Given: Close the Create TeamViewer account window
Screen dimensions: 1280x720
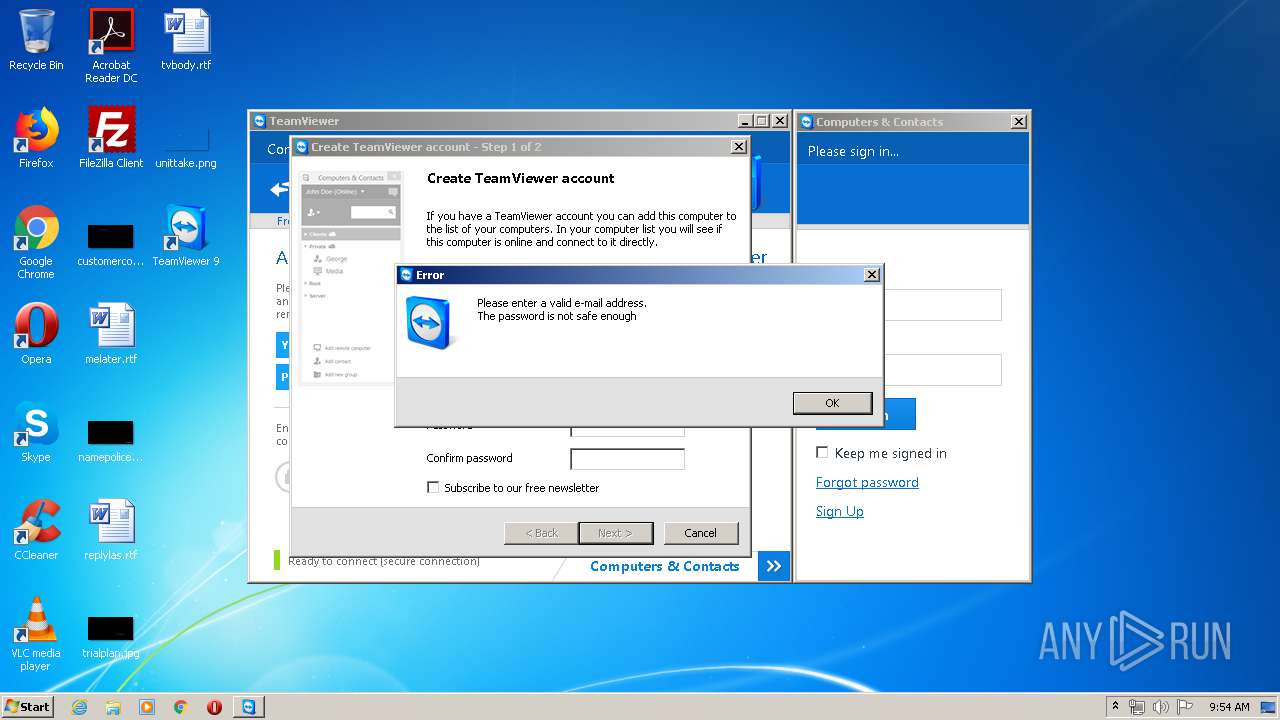Looking at the screenshot, I should tap(739, 146).
